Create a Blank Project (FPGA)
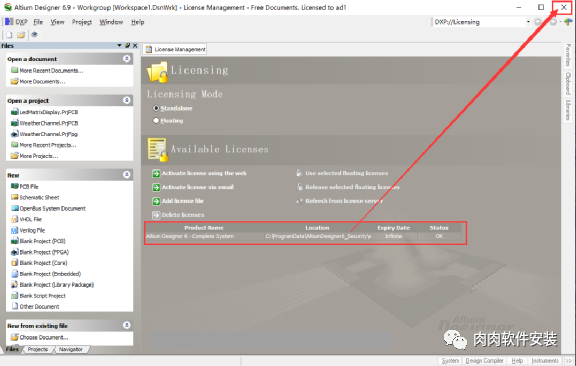576x366 pixels. 40,252
